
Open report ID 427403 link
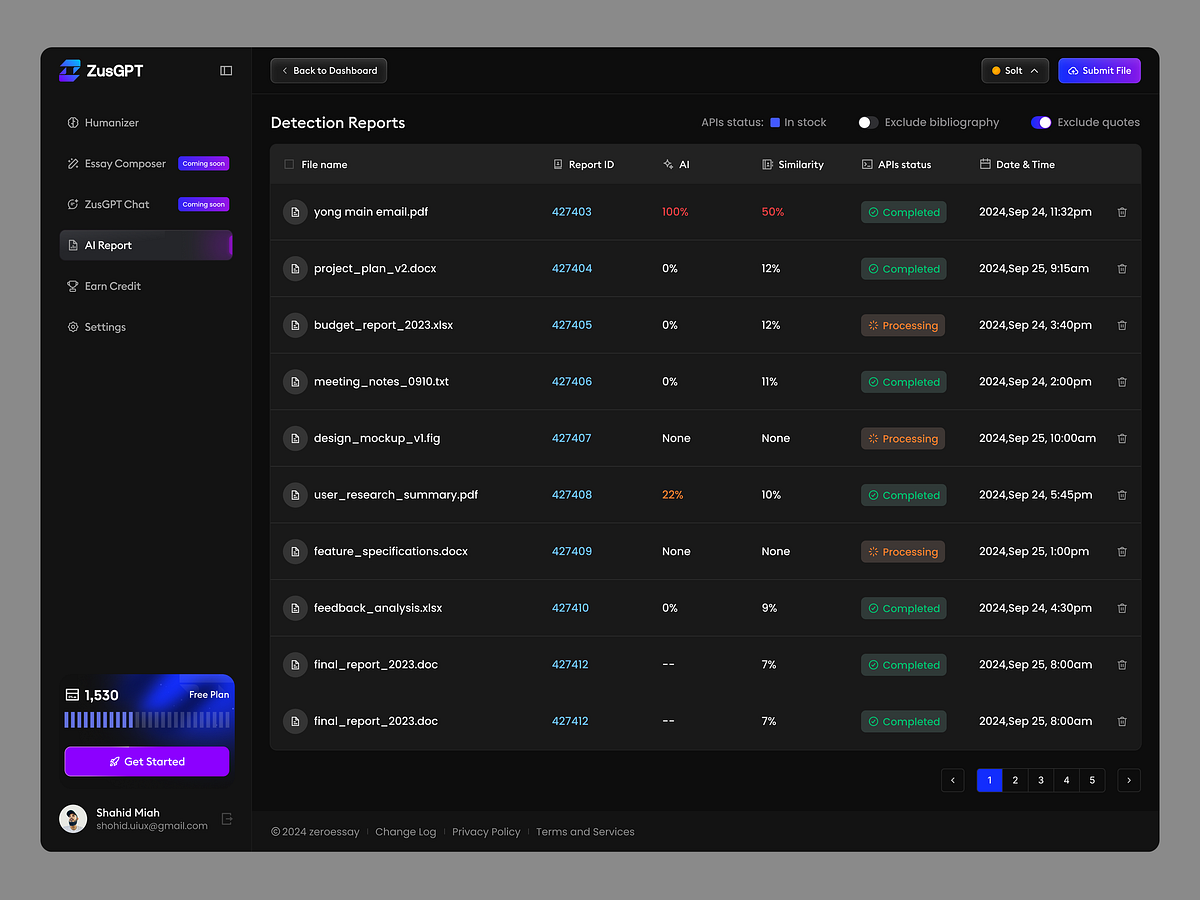[572, 212]
